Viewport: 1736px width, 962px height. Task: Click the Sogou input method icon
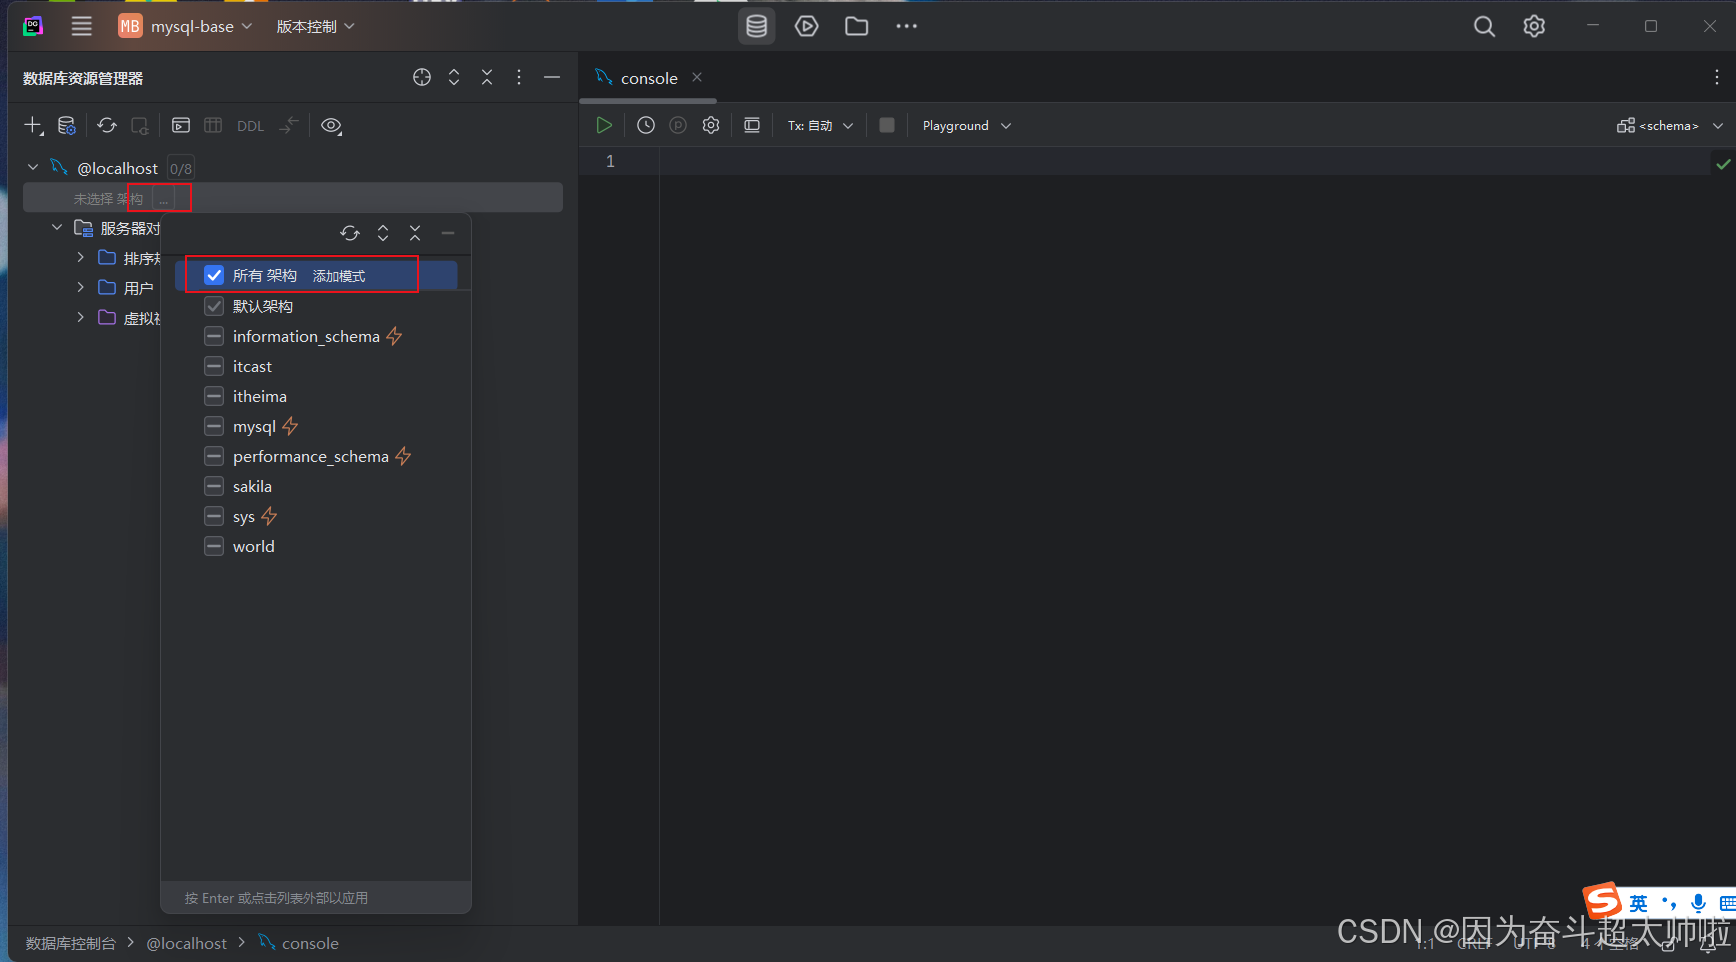tap(1603, 901)
